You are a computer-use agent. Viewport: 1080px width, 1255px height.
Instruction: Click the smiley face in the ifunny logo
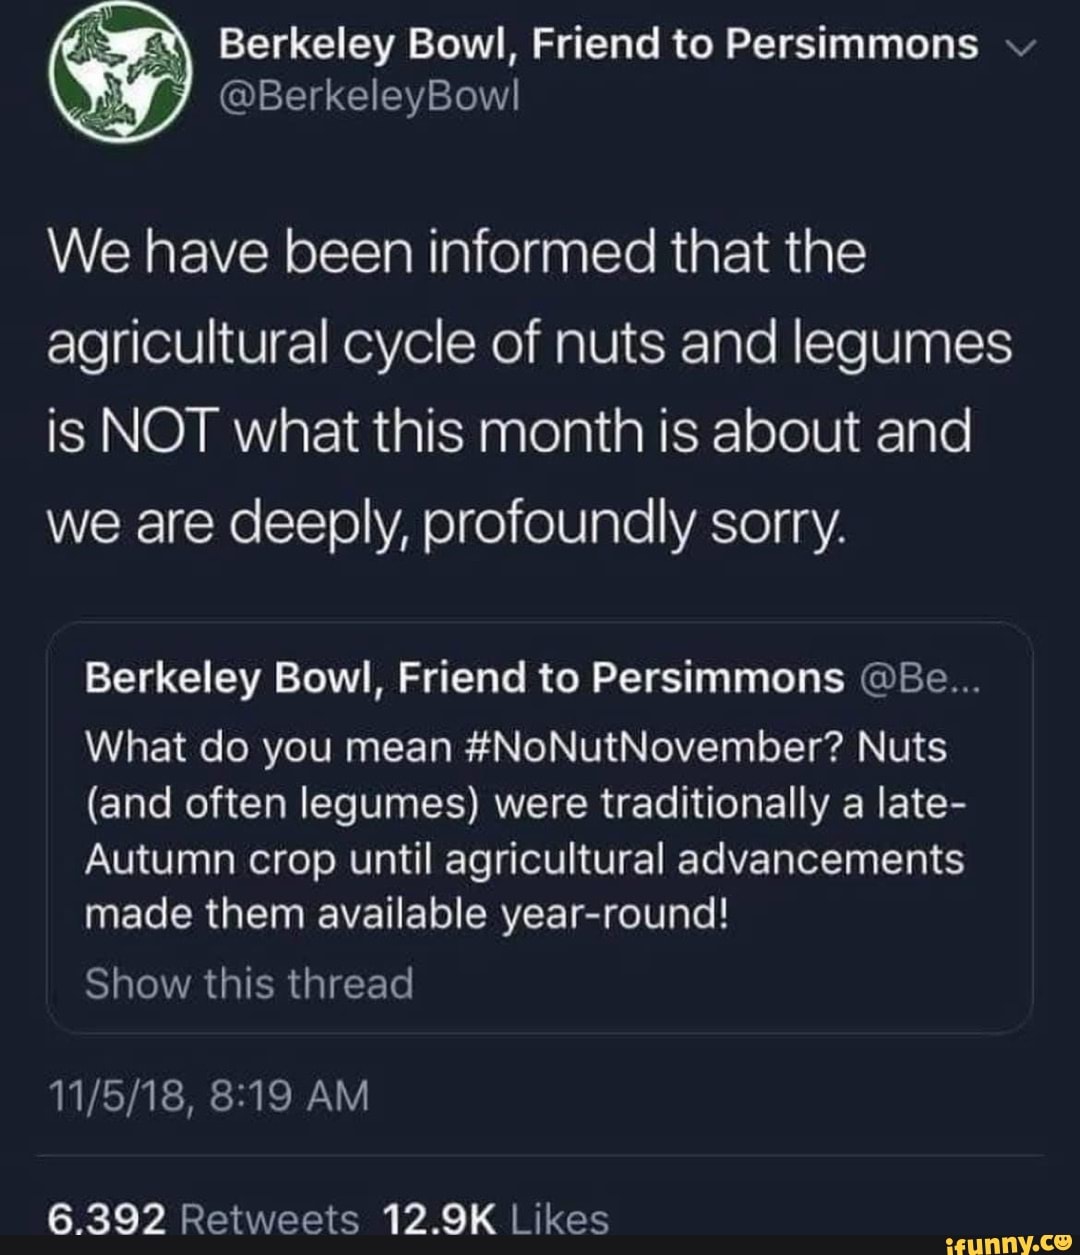(x=1062, y=1240)
